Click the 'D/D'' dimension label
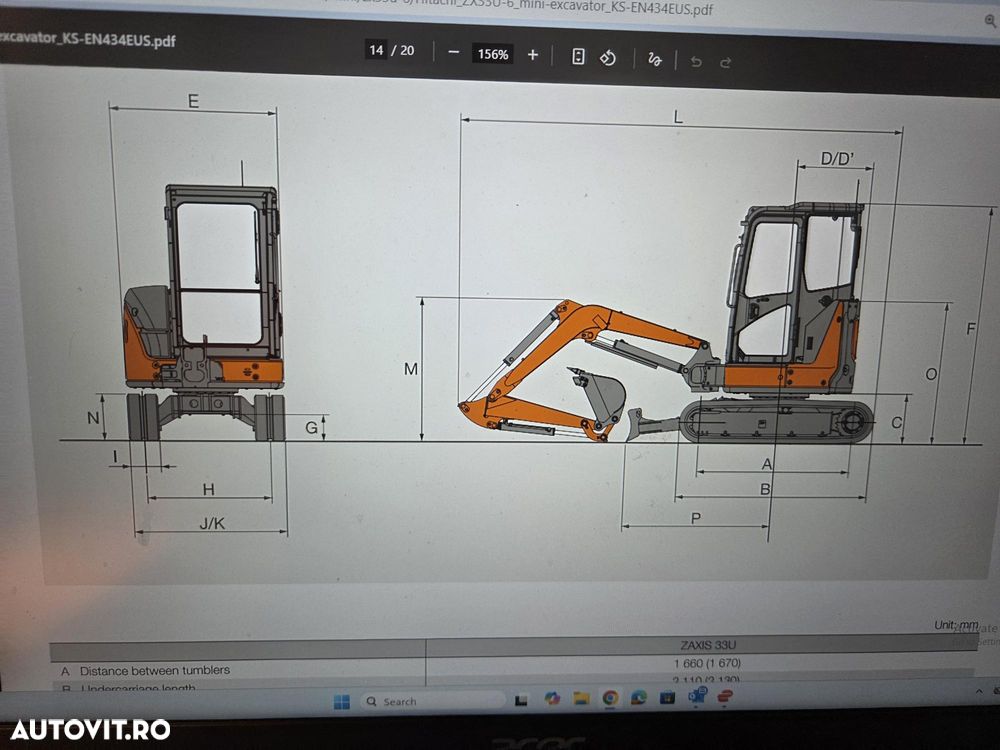Image resolution: width=1000 pixels, height=750 pixels. click(x=837, y=158)
